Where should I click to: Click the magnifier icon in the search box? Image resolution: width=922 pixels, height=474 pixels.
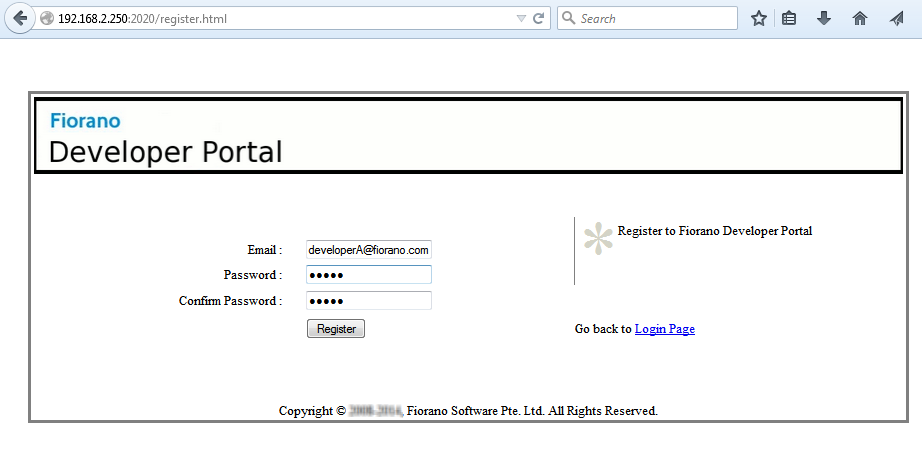(569, 18)
